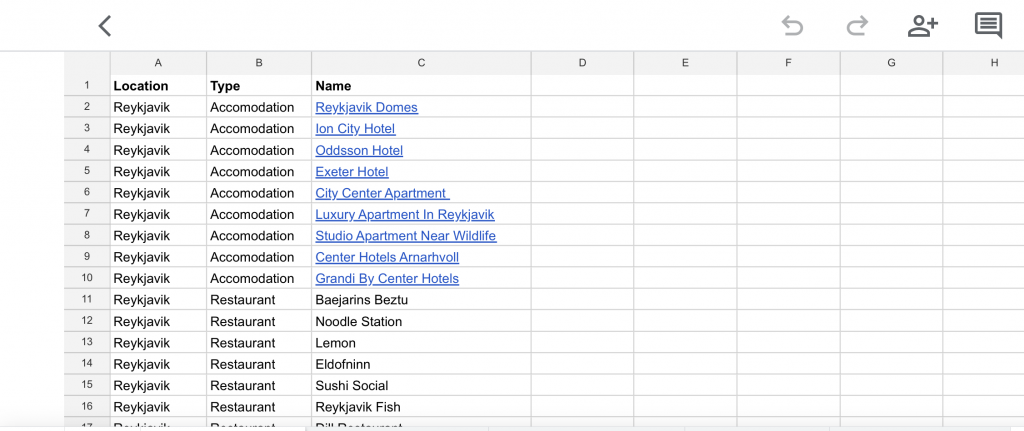Select row 5 header number
The height and width of the screenshot is (431, 1024).
tap(87, 171)
